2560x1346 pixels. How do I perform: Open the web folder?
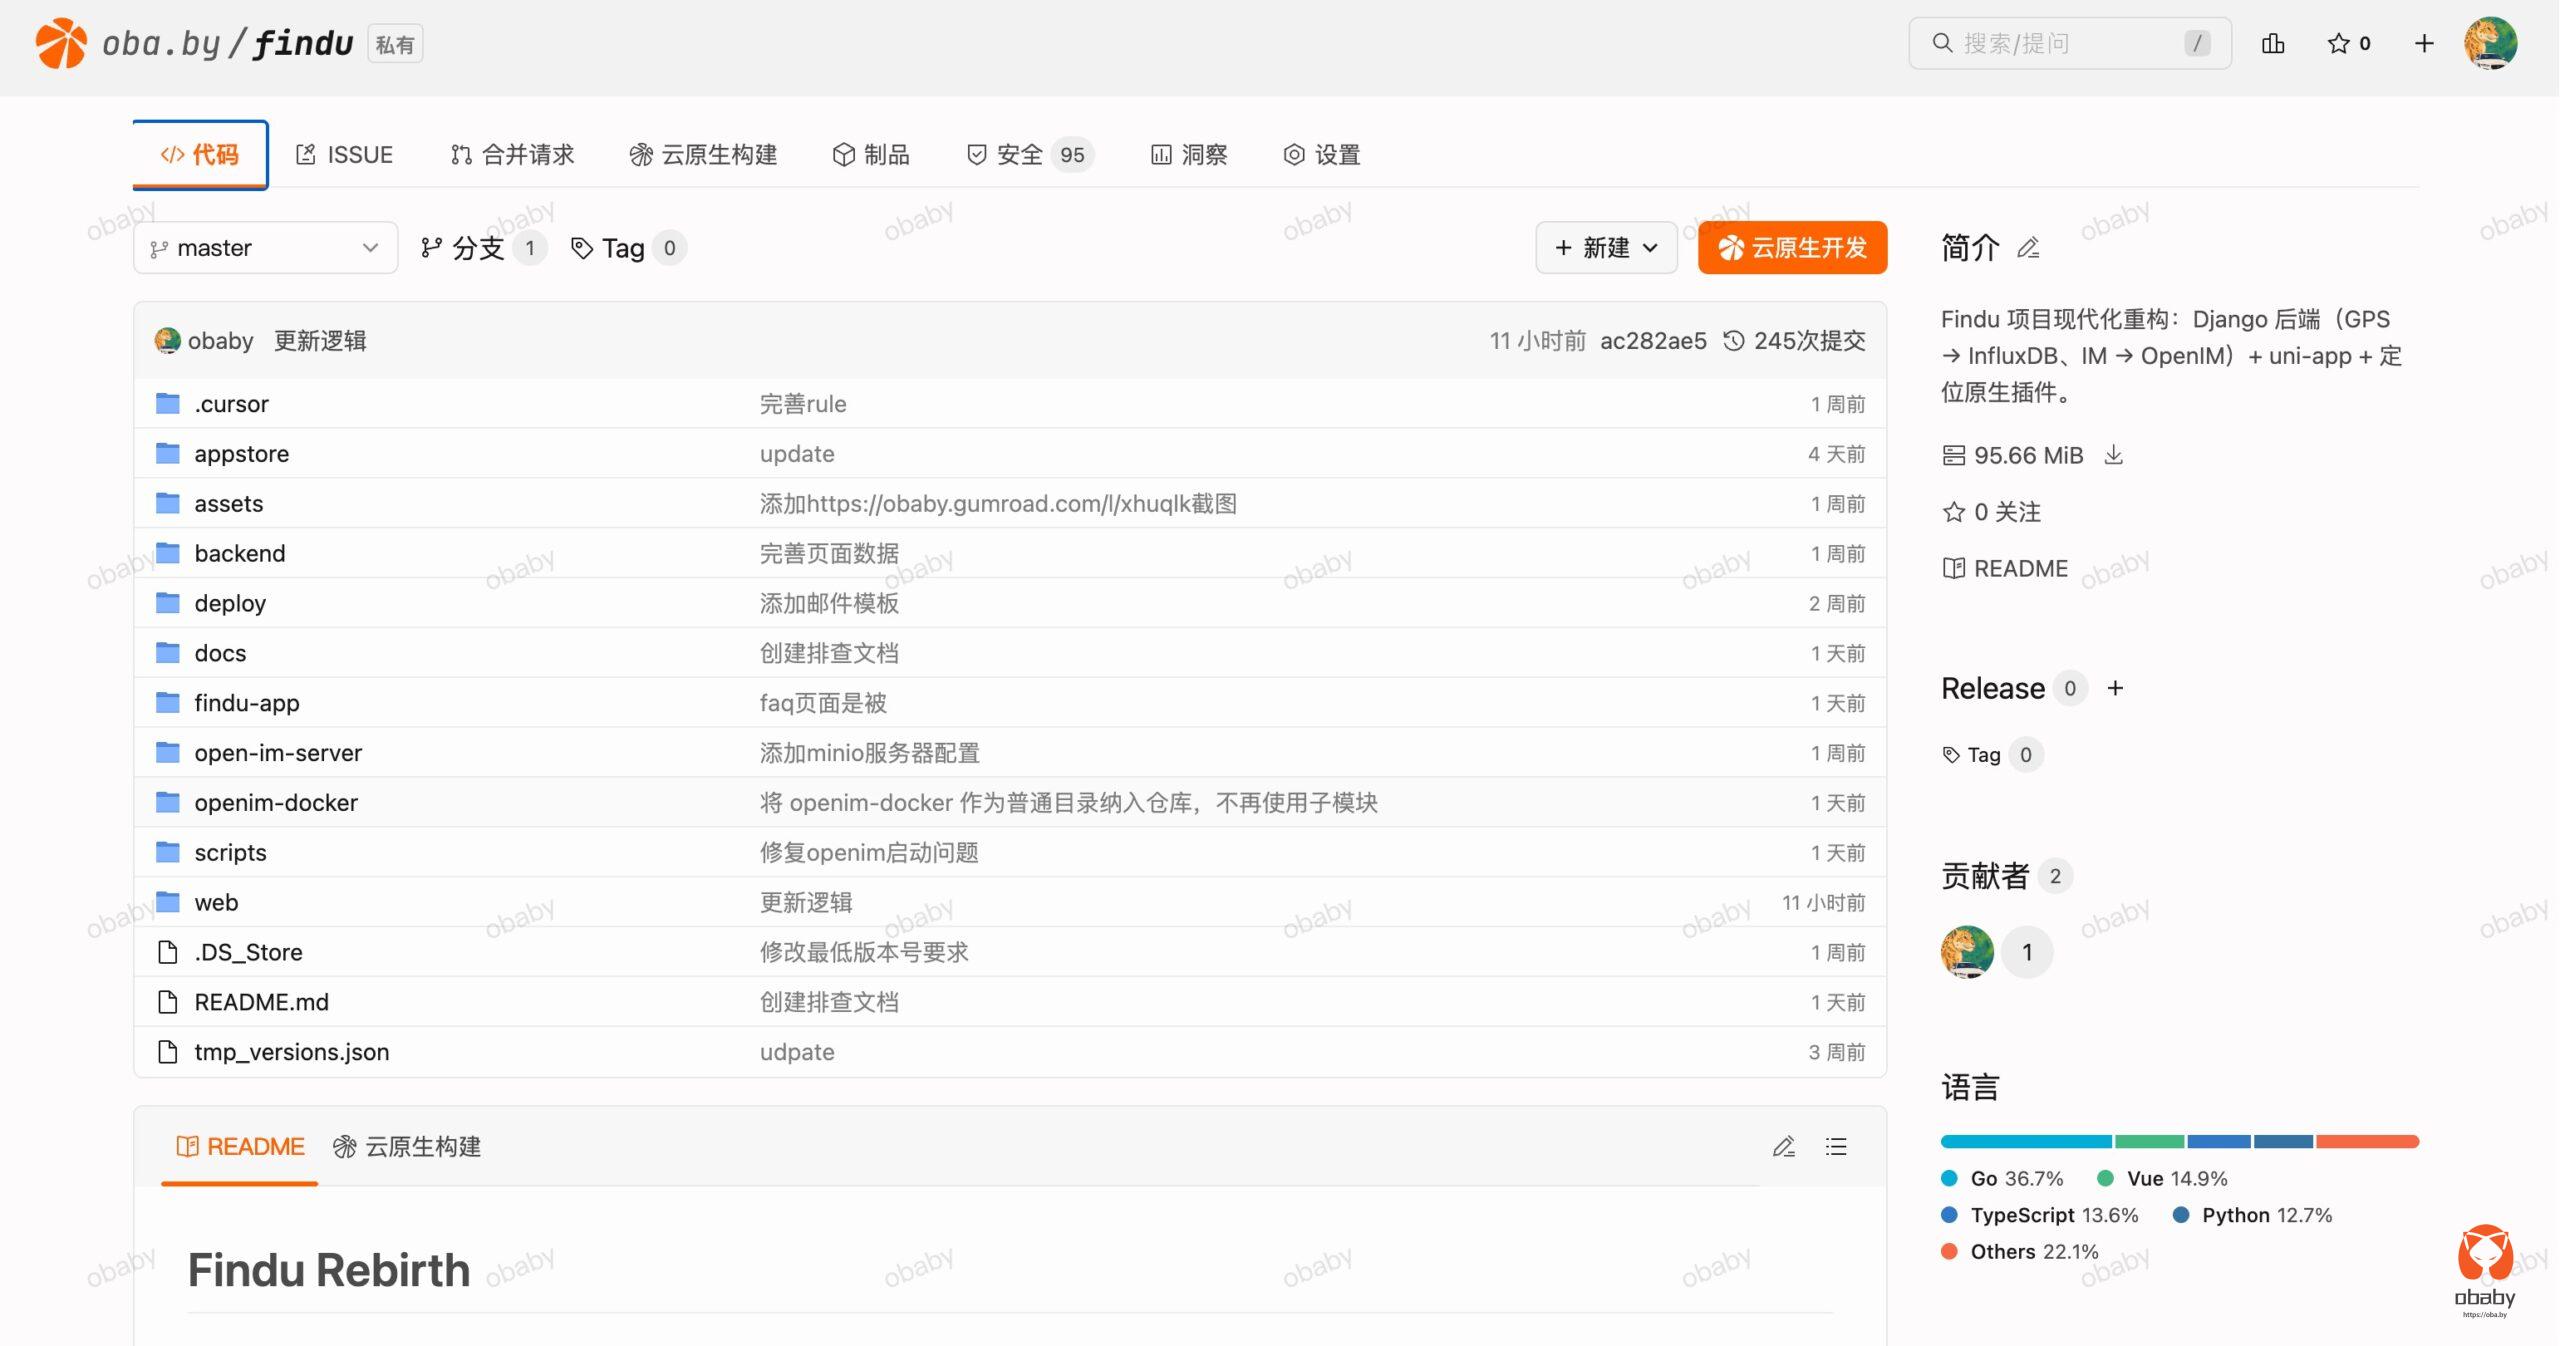click(x=216, y=903)
